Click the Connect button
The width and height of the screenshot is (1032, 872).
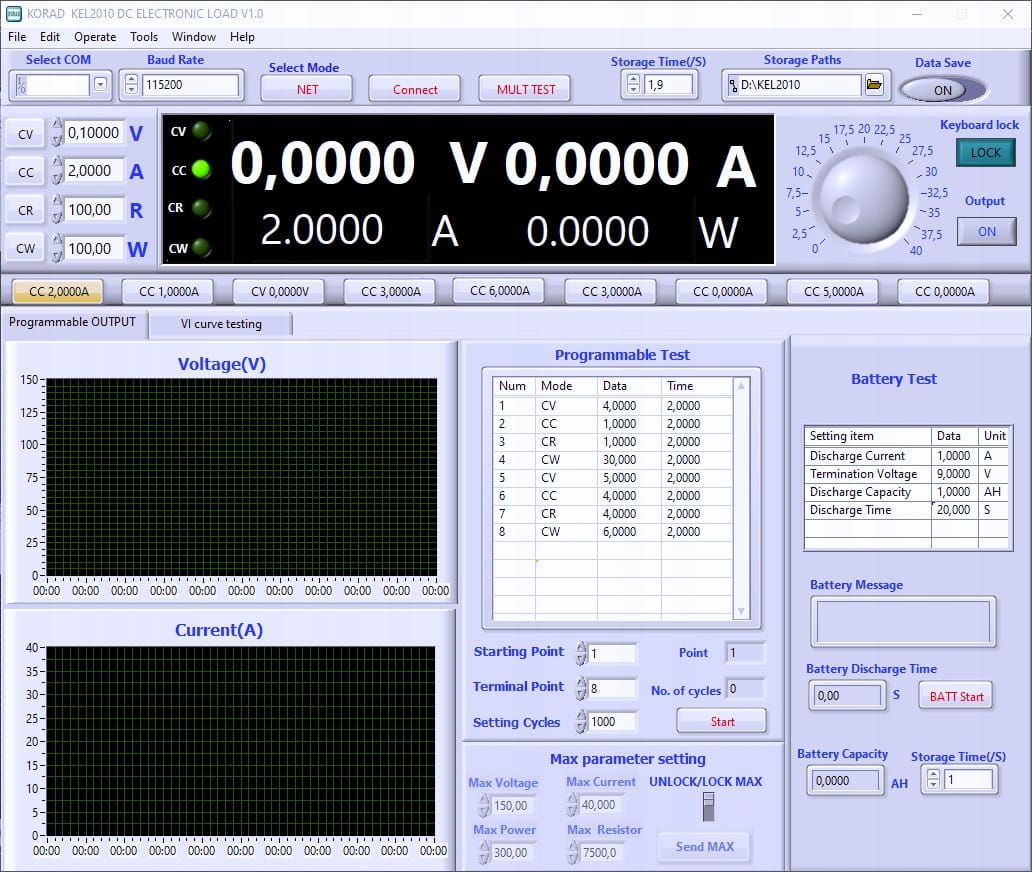[415, 90]
